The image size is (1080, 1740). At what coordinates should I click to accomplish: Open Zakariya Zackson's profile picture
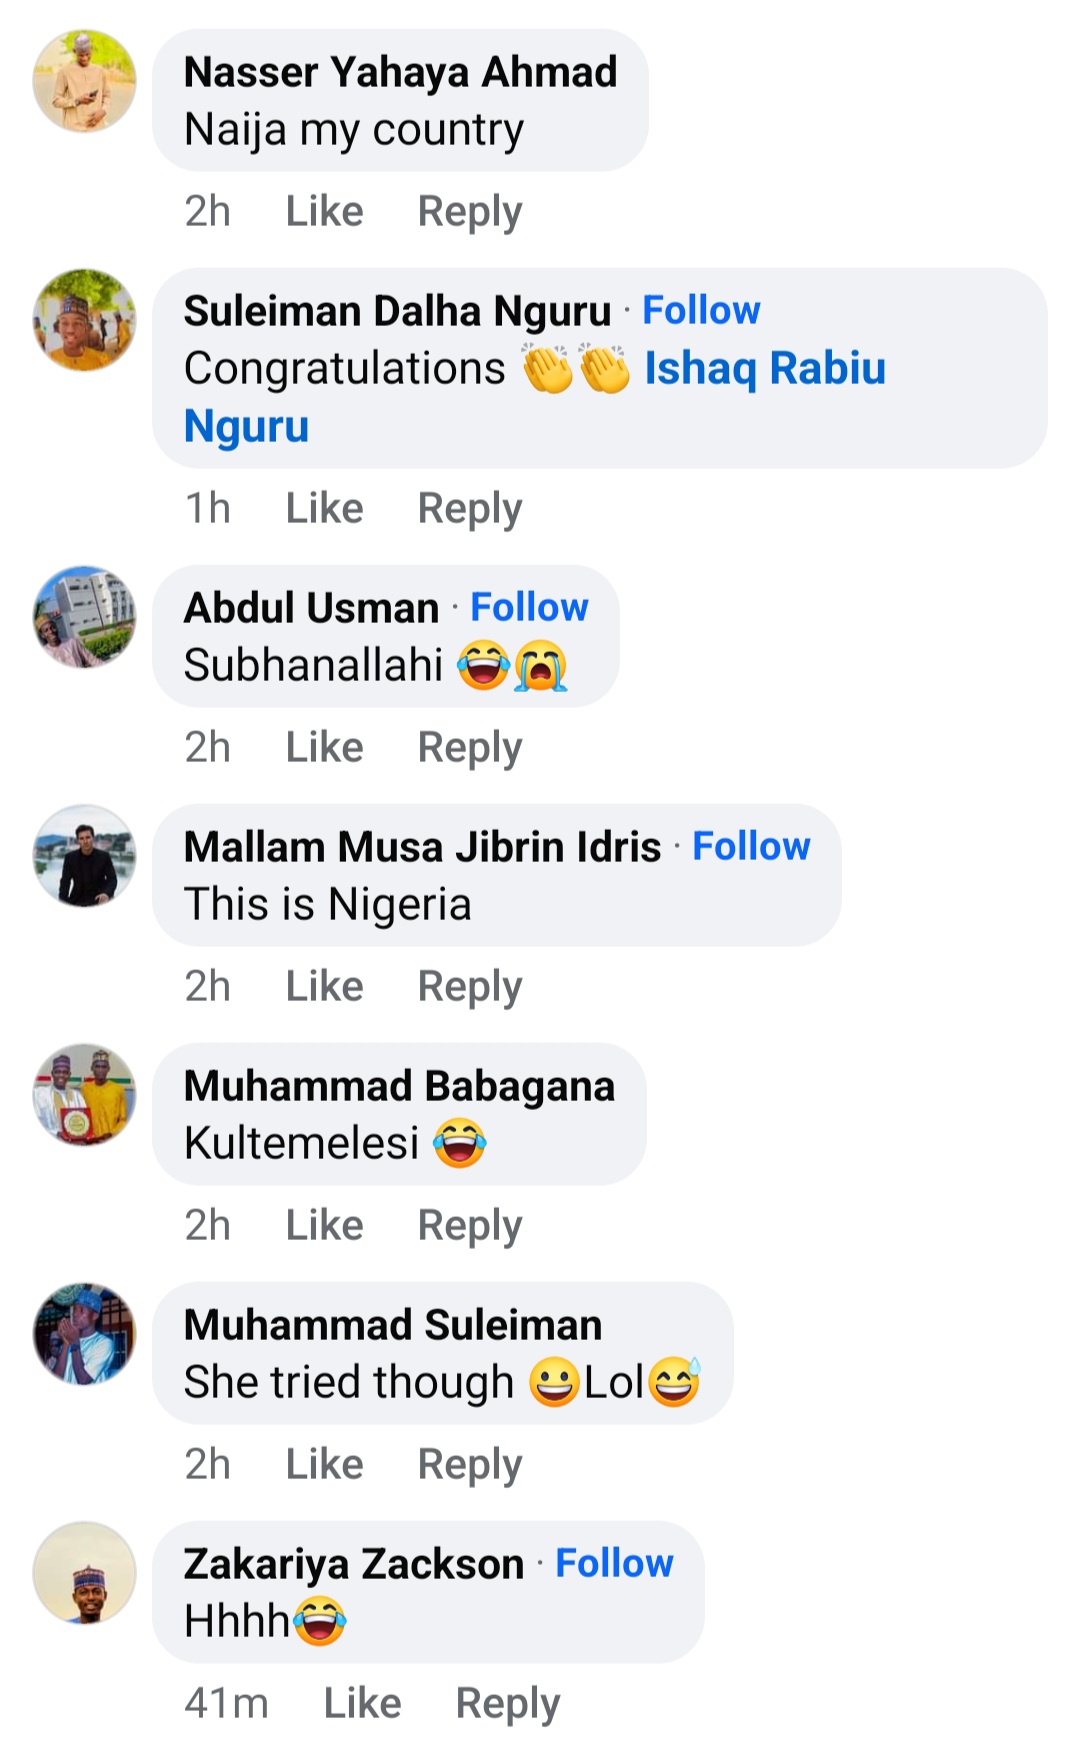(85, 1572)
